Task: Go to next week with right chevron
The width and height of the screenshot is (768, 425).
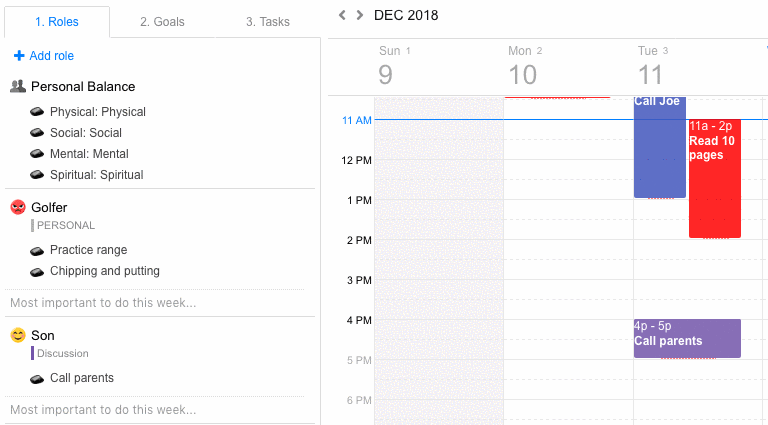Action: tap(360, 15)
